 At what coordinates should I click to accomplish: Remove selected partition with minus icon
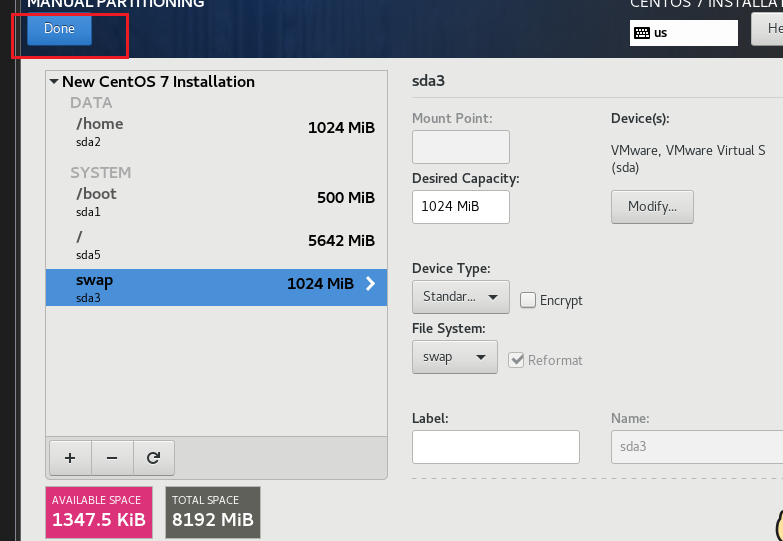point(112,458)
